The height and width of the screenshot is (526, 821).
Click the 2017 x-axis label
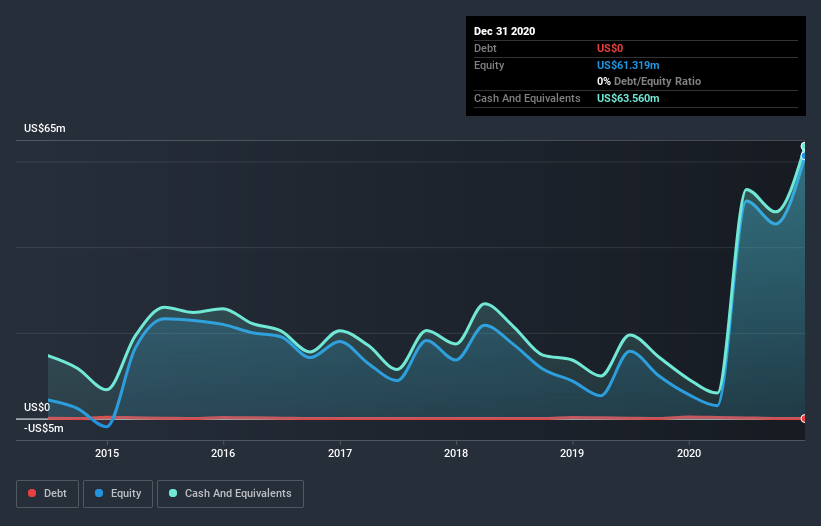point(340,453)
